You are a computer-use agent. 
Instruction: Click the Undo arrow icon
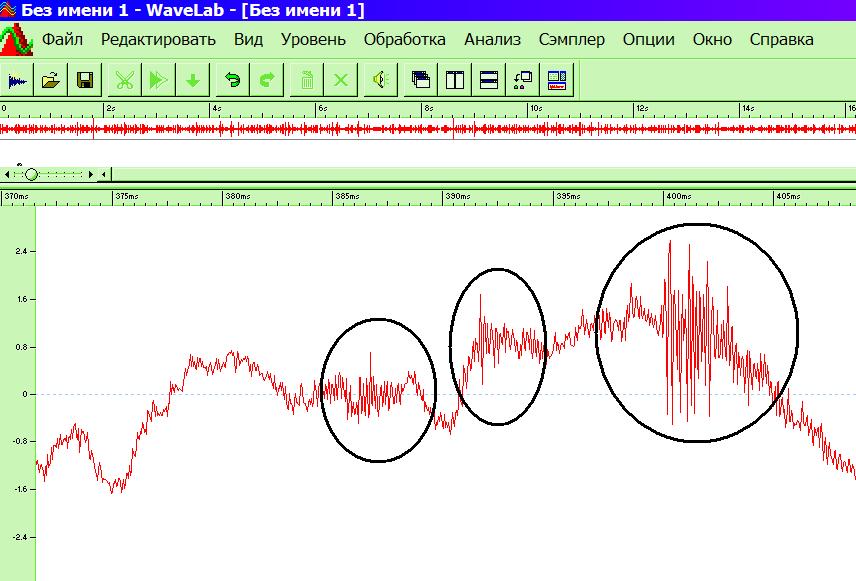point(232,80)
